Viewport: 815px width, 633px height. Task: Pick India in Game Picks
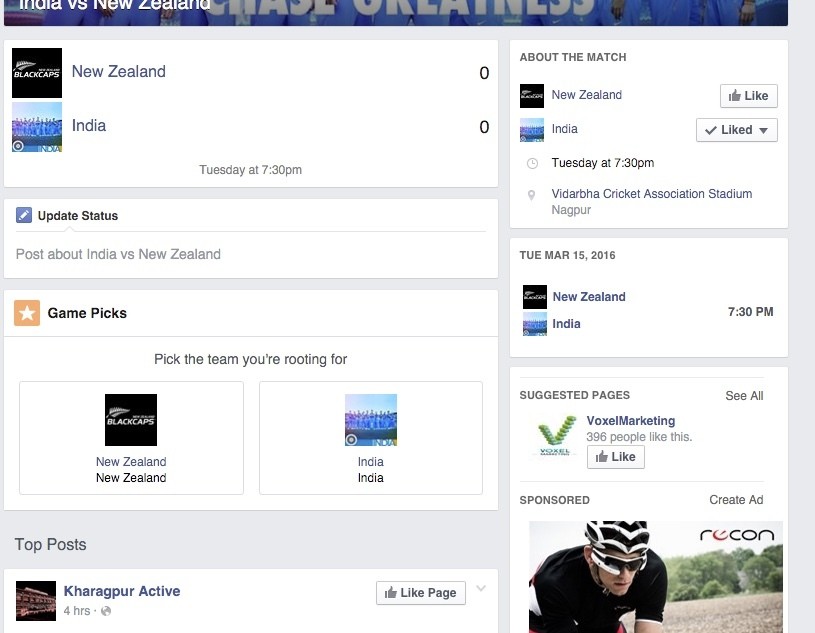[x=371, y=438]
